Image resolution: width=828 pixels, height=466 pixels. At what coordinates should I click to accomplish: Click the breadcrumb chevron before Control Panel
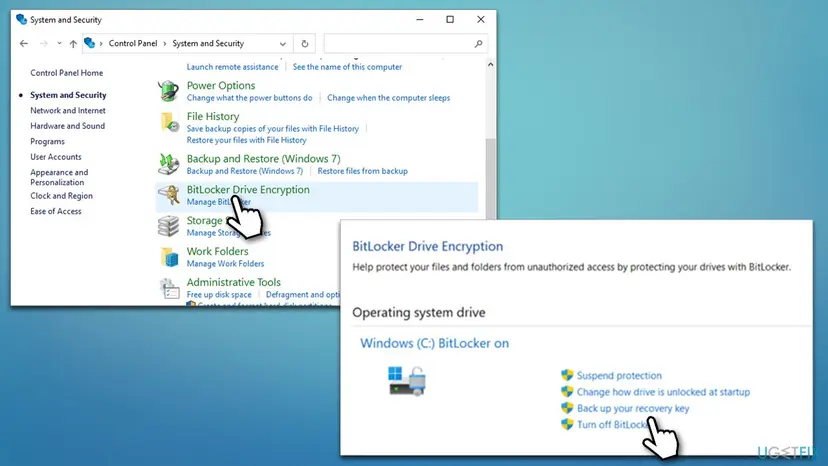[101, 43]
